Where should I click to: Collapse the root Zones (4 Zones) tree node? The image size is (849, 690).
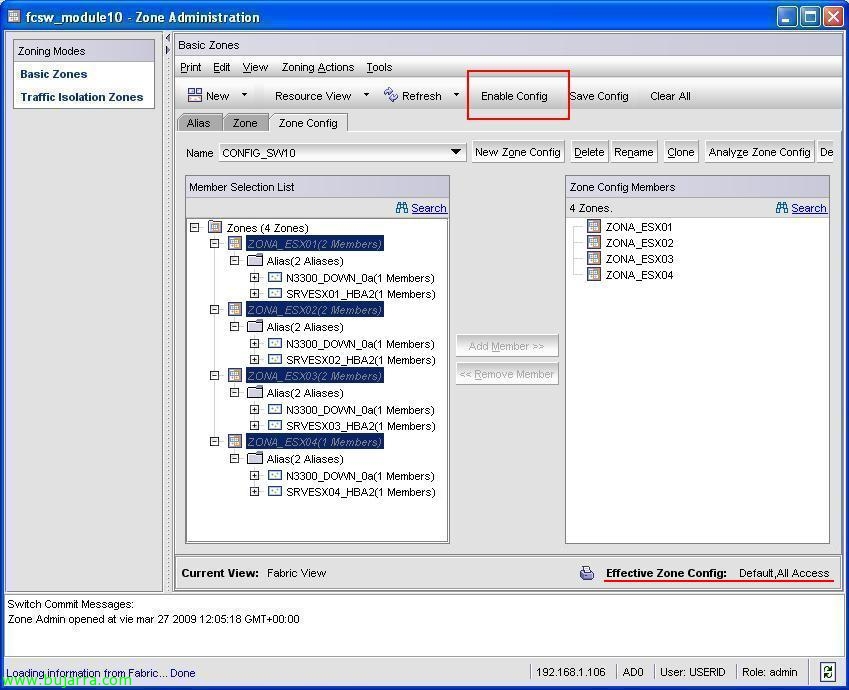tap(195, 228)
